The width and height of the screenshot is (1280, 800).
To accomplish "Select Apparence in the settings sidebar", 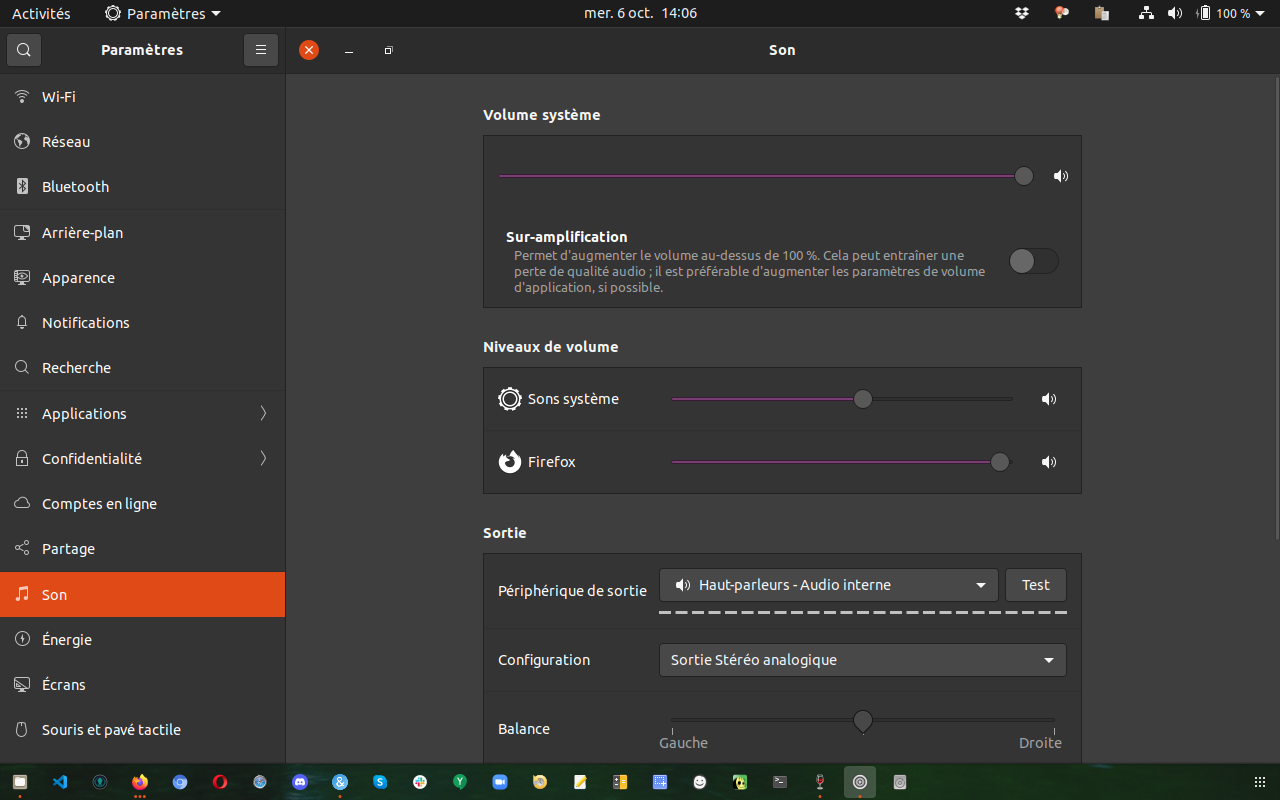I will tap(142, 278).
